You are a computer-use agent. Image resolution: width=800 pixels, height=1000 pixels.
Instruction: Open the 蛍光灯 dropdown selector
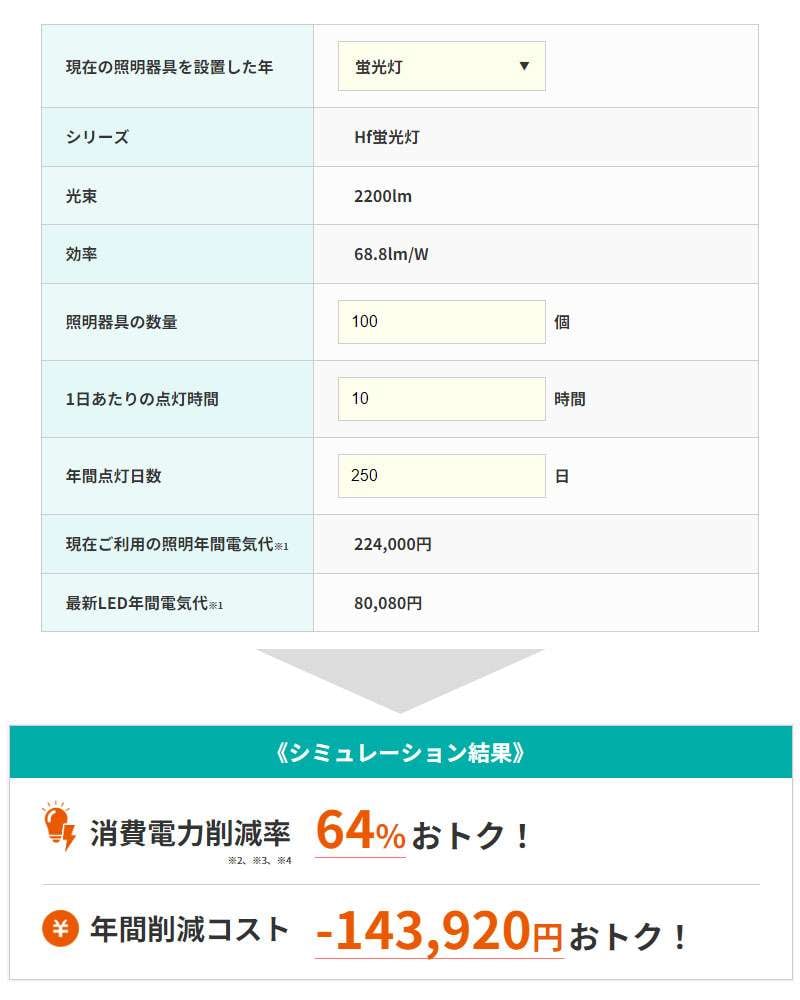pyautogui.click(x=441, y=66)
